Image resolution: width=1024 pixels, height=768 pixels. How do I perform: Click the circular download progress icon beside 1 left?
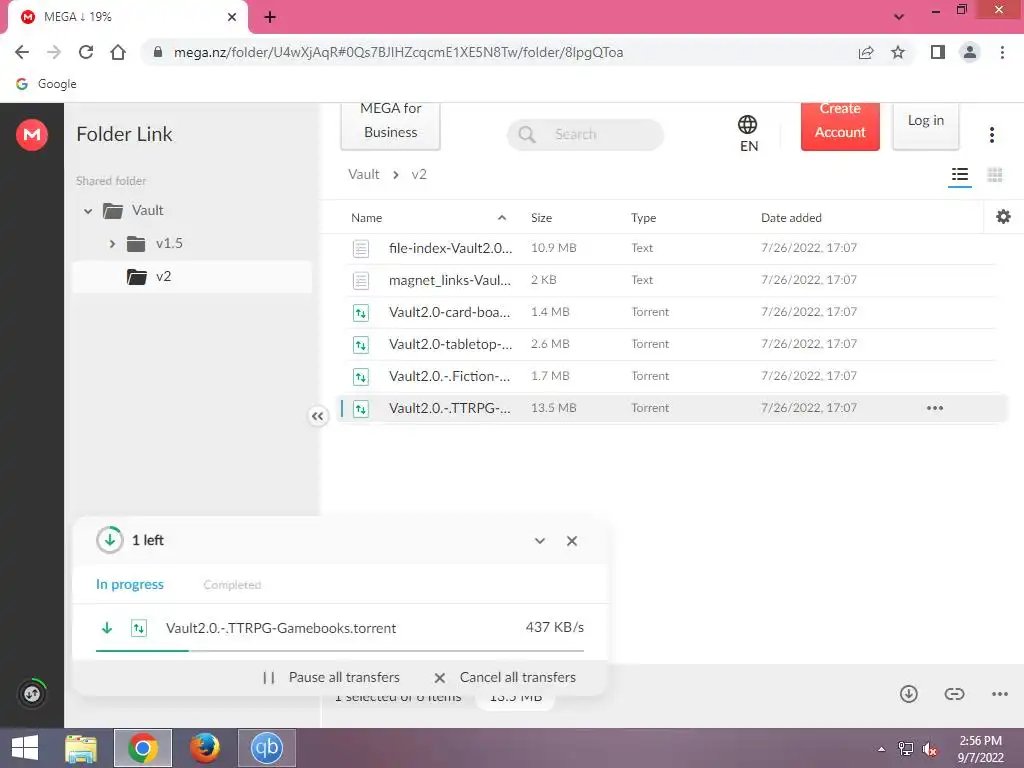[x=110, y=540]
